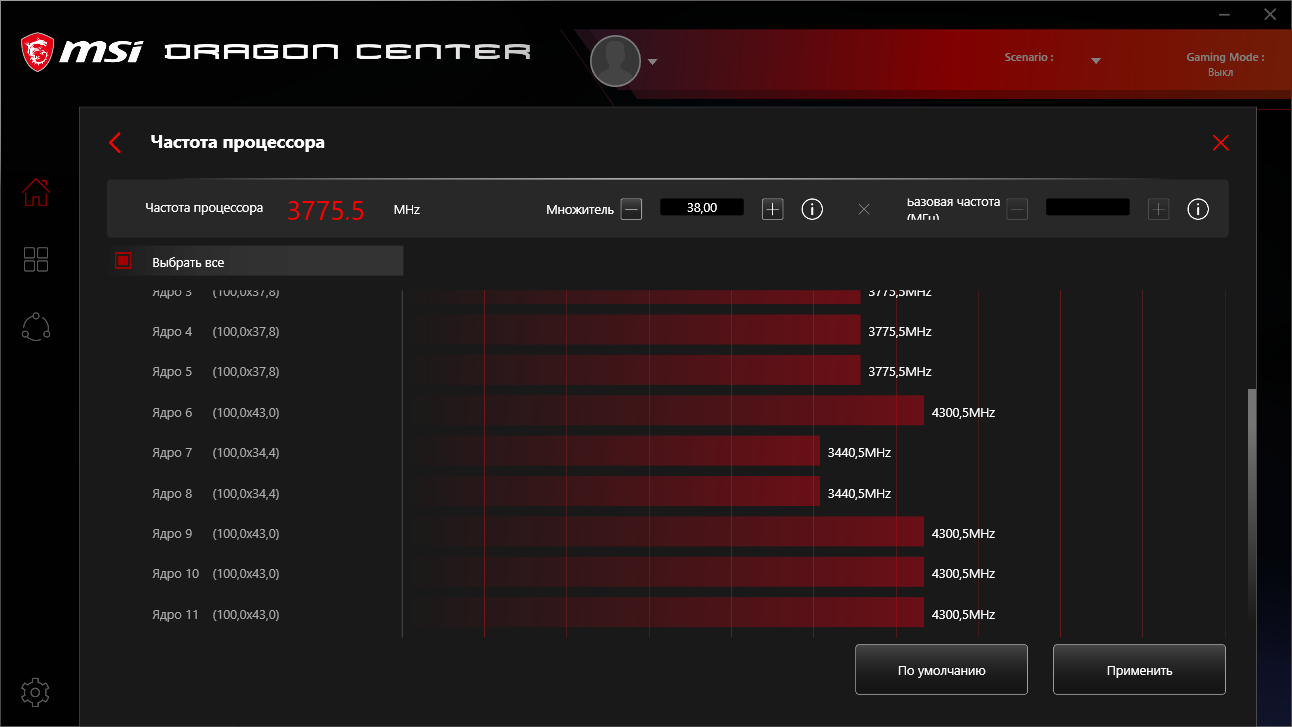1292x727 pixels.
Task: Show info about Базовая частота setting
Action: [1198, 209]
